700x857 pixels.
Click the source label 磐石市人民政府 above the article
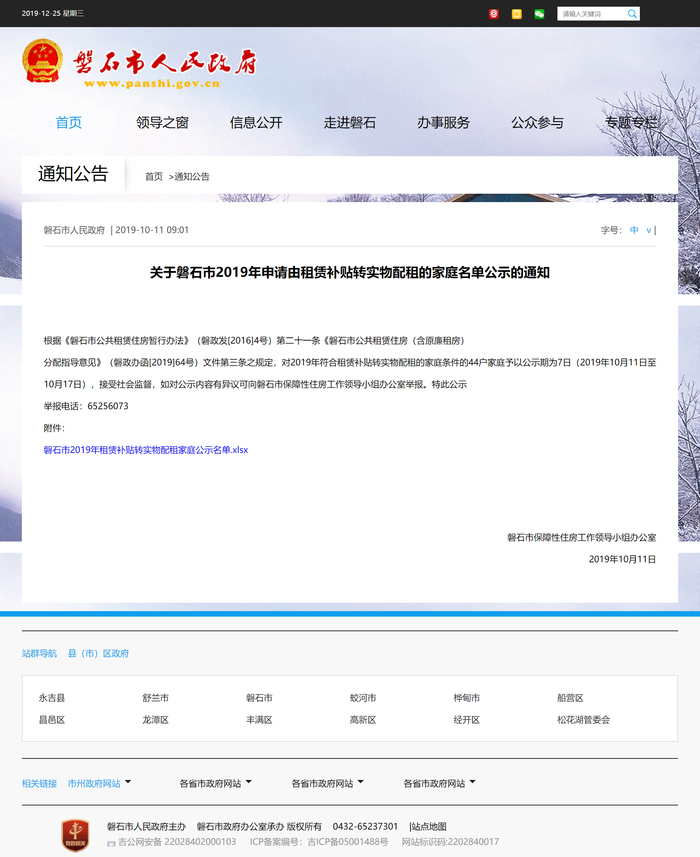(x=74, y=230)
